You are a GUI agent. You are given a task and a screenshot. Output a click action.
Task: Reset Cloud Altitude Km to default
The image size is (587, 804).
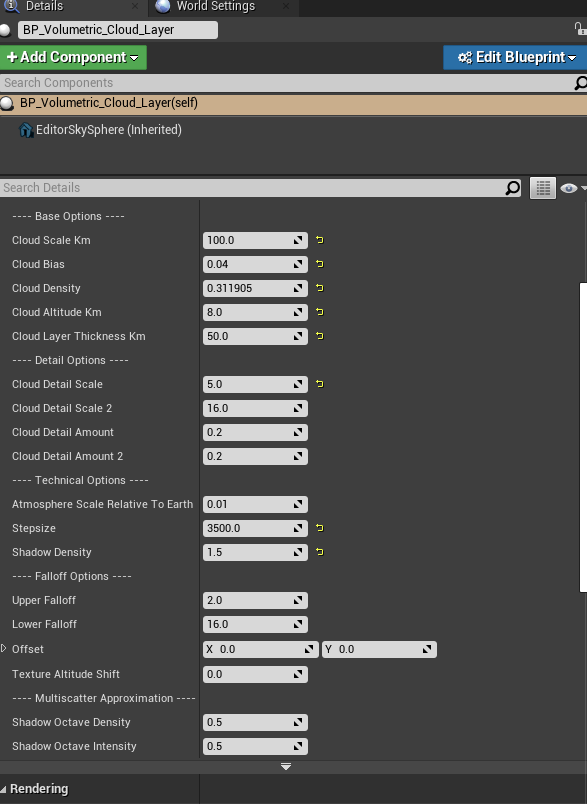point(320,312)
